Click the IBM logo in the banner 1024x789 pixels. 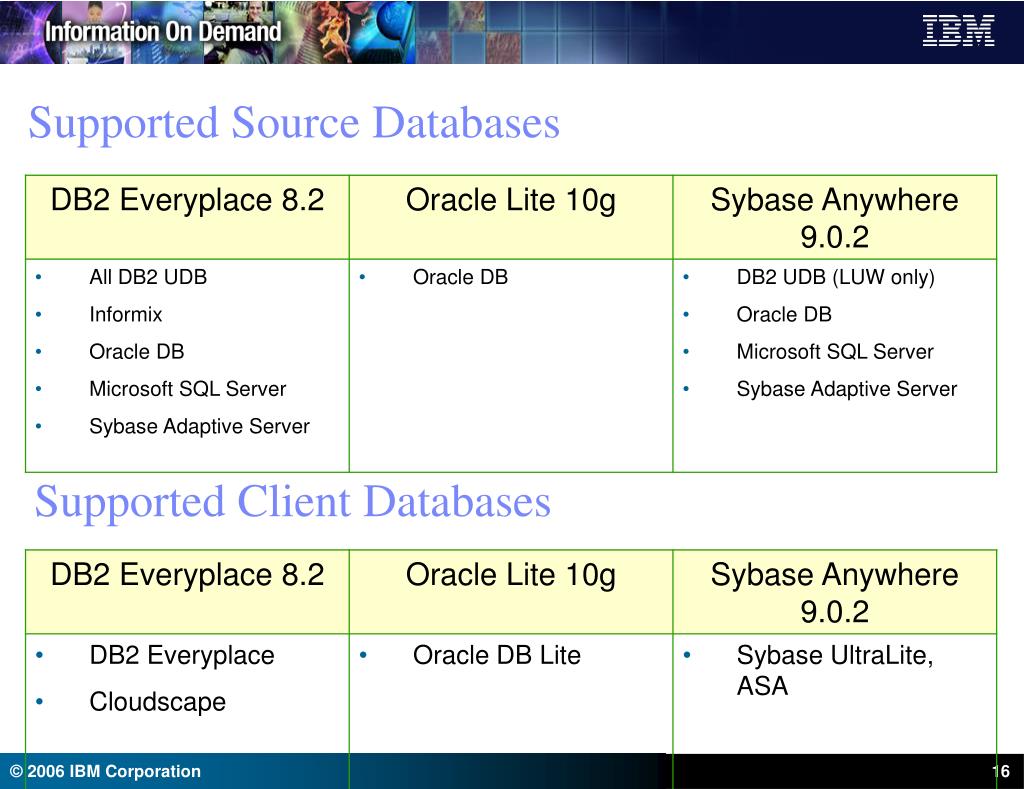(x=958, y=31)
